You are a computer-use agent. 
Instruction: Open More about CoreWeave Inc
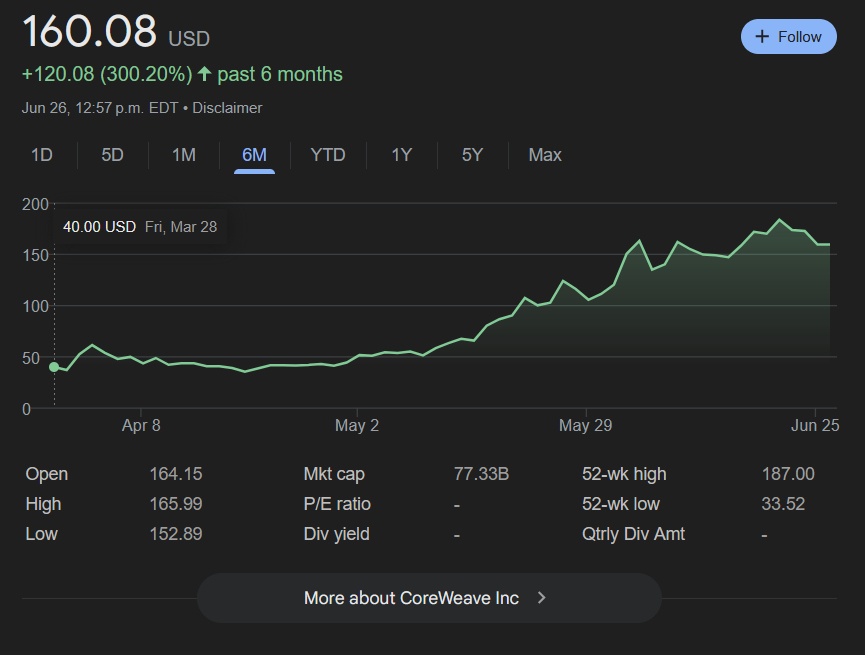(411, 598)
